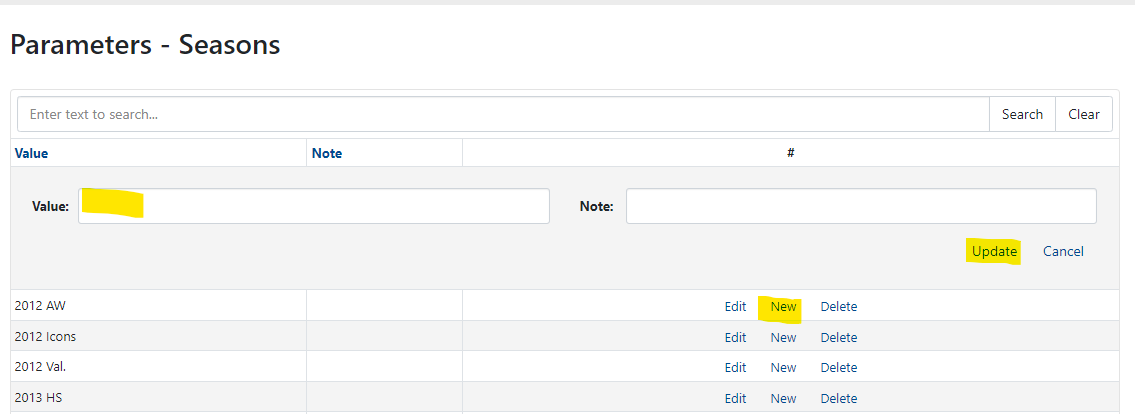Delete the 2012 Icons season
The width and height of the screenshot is (1135, 414).
point(839,337)
